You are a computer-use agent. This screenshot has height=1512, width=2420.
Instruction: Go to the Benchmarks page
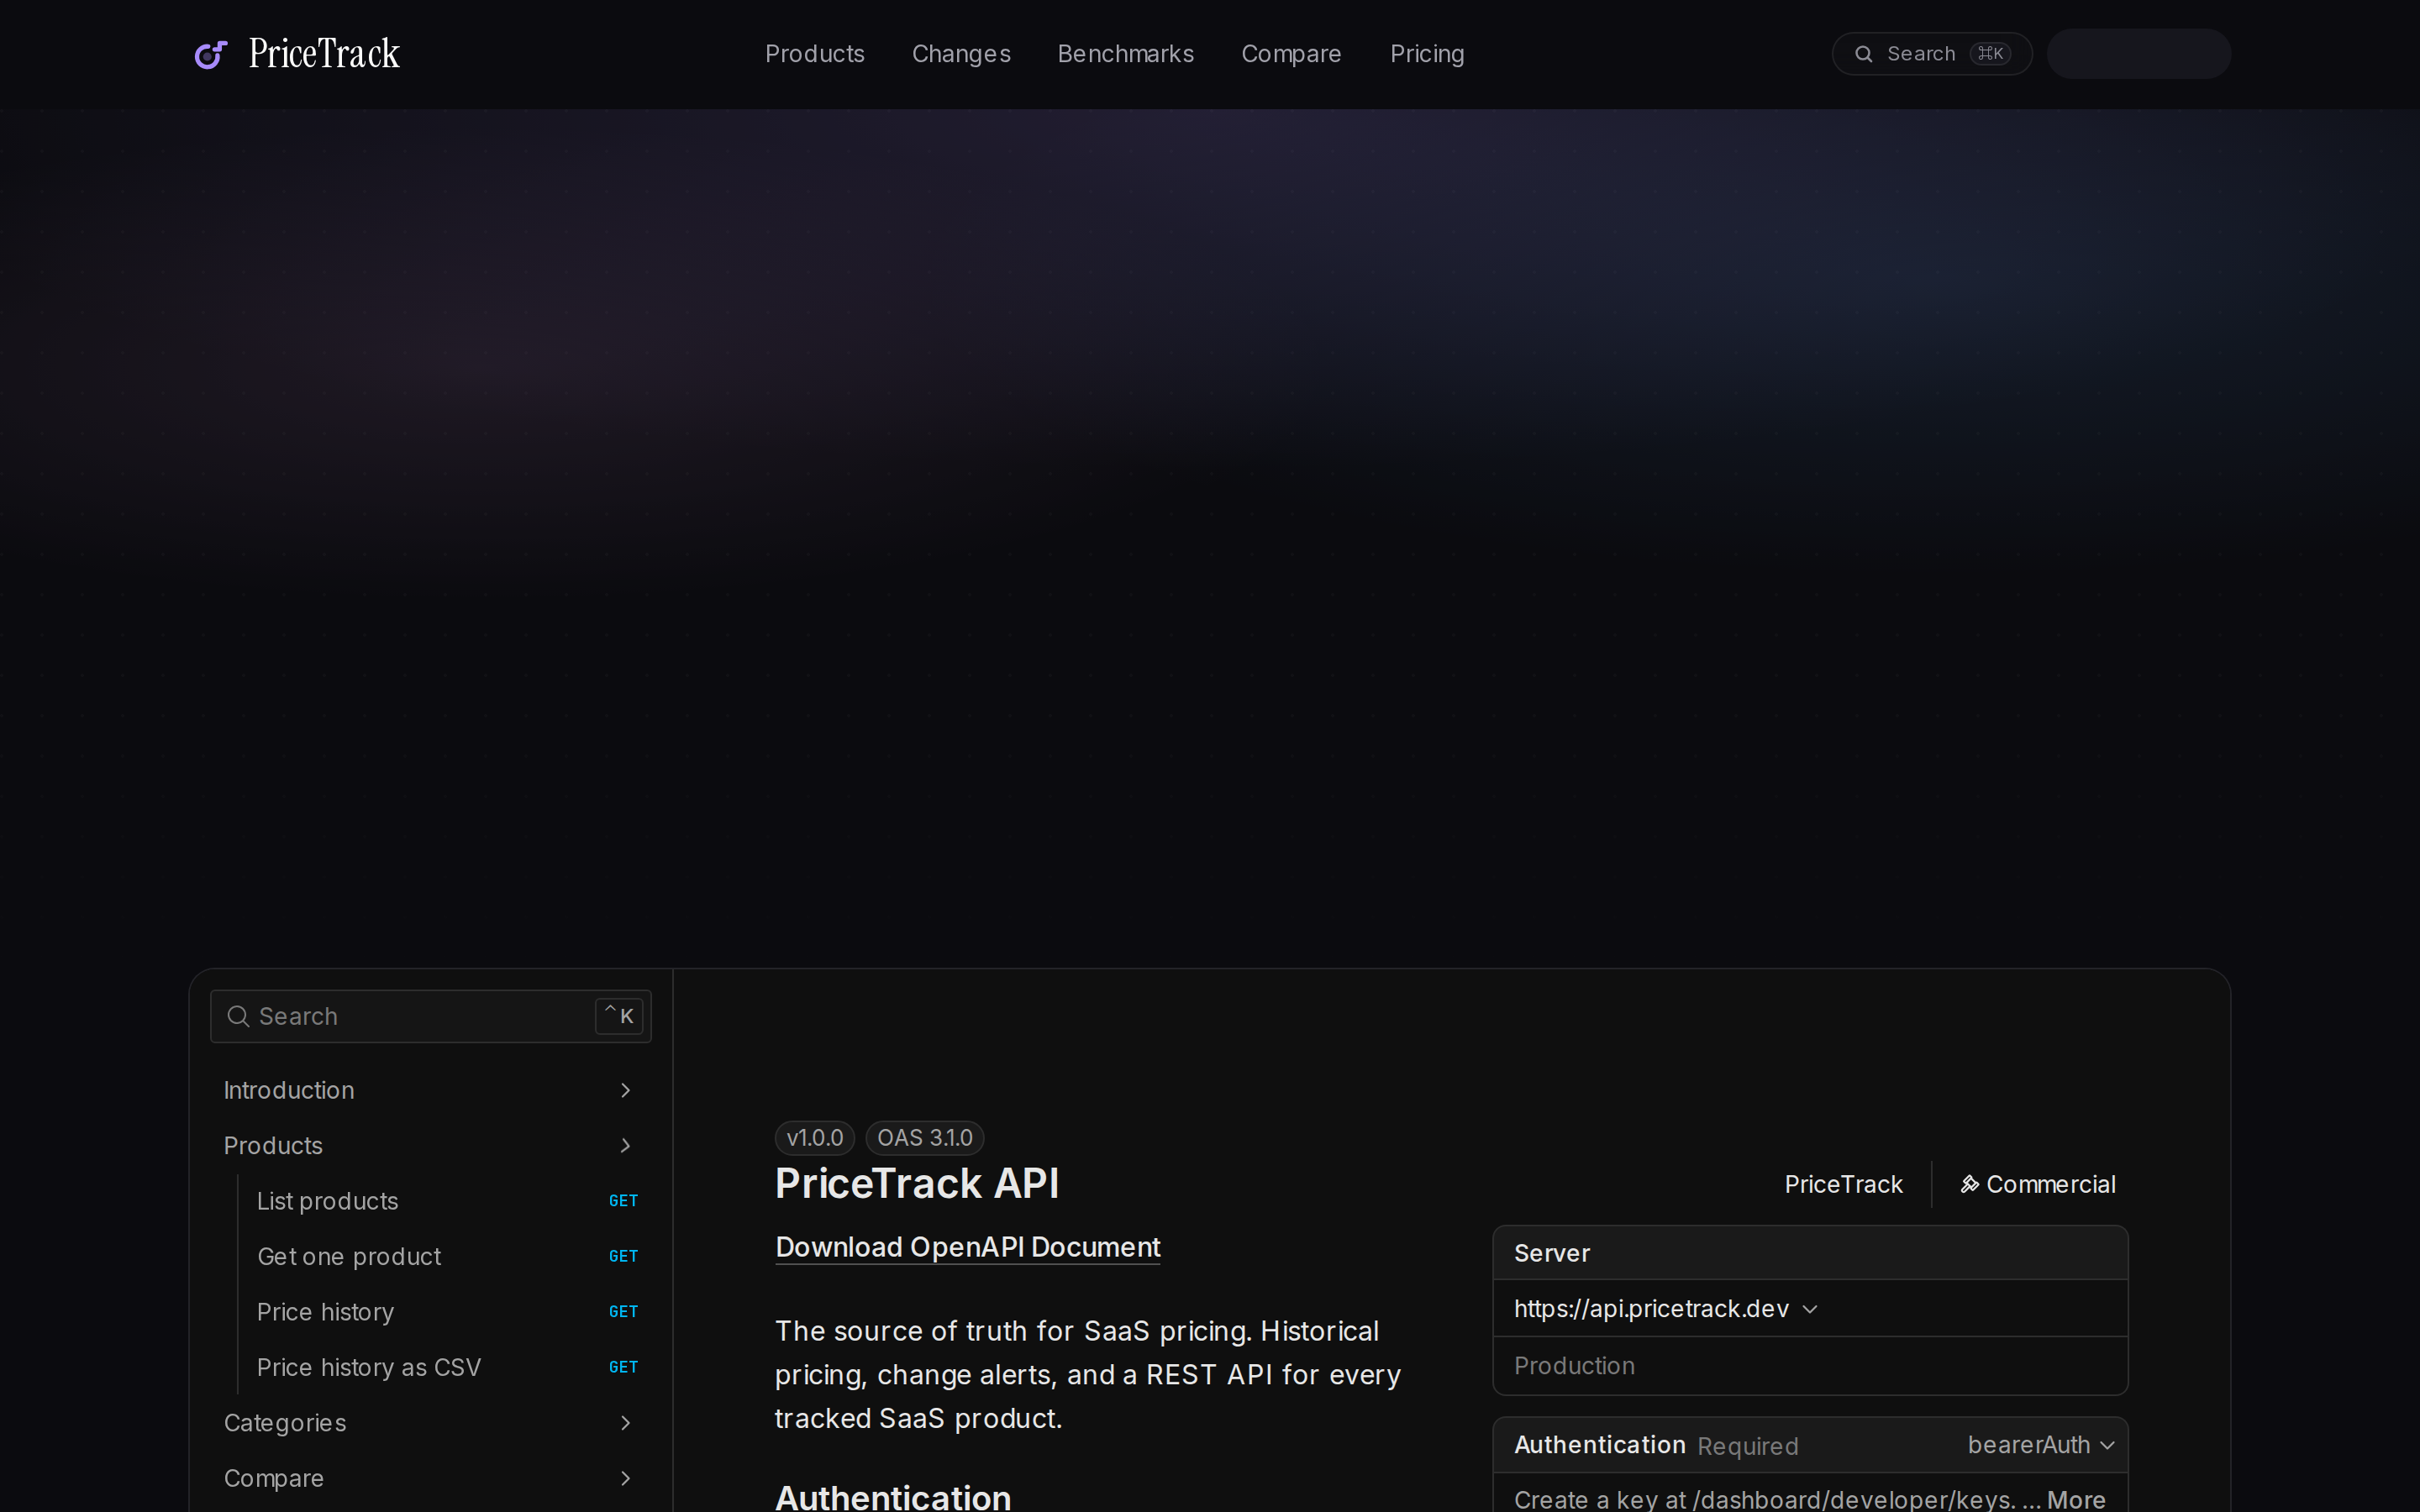[x=1125, y=54]
